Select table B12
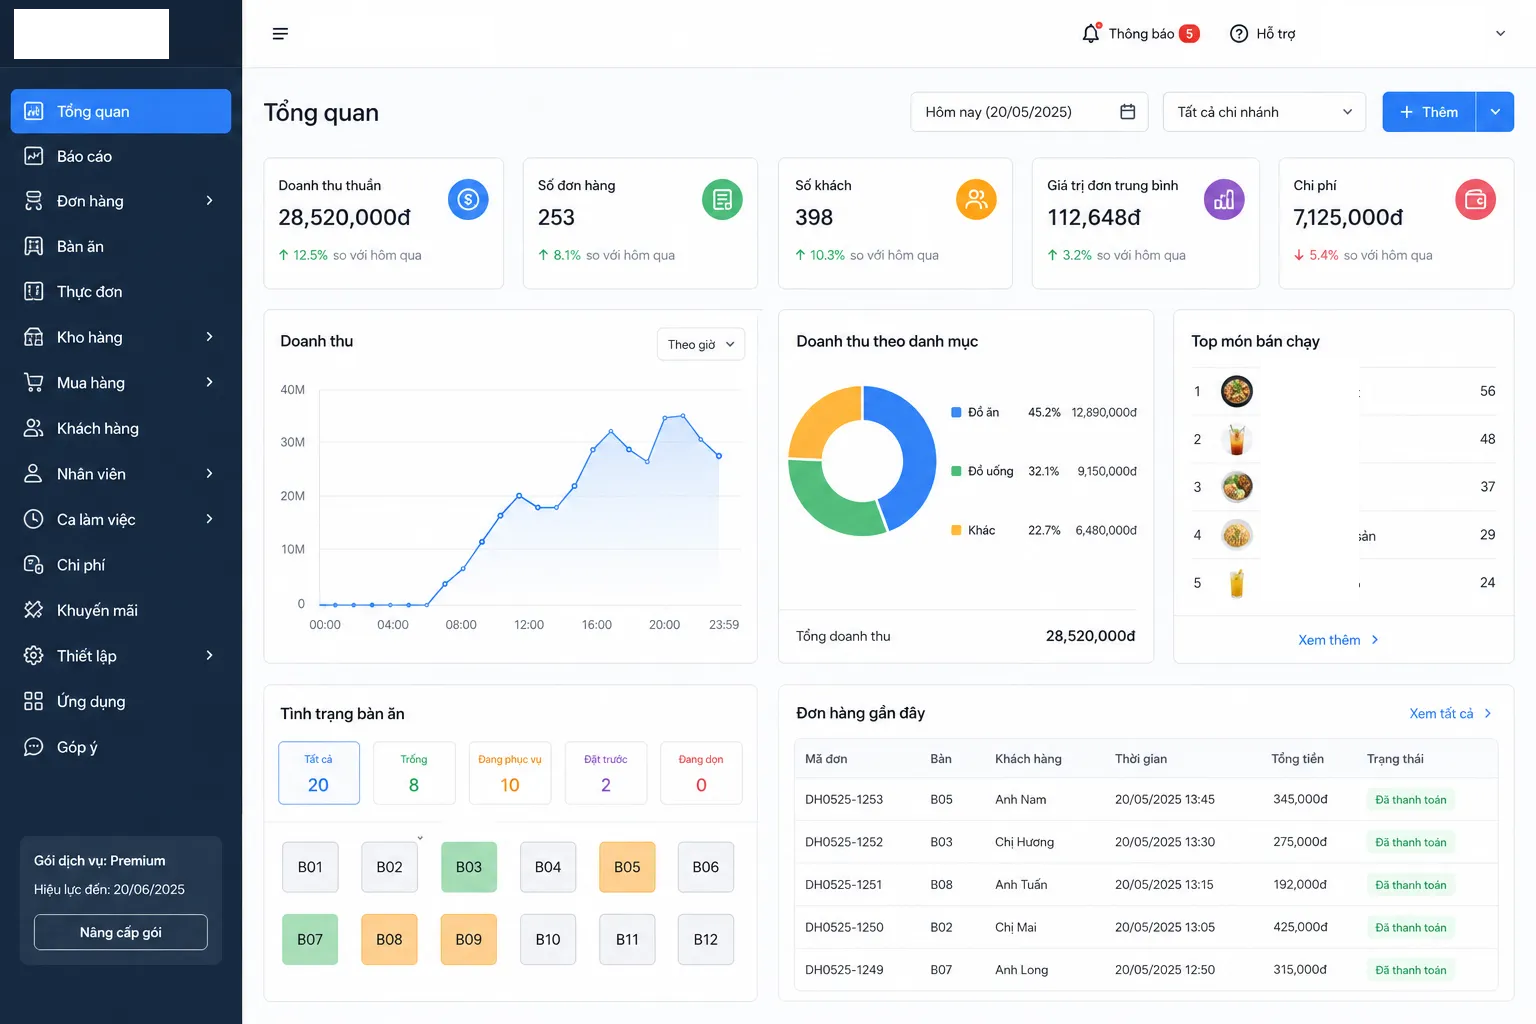This screenshot has height=1024, width=1536. click(x=706, y=939)
